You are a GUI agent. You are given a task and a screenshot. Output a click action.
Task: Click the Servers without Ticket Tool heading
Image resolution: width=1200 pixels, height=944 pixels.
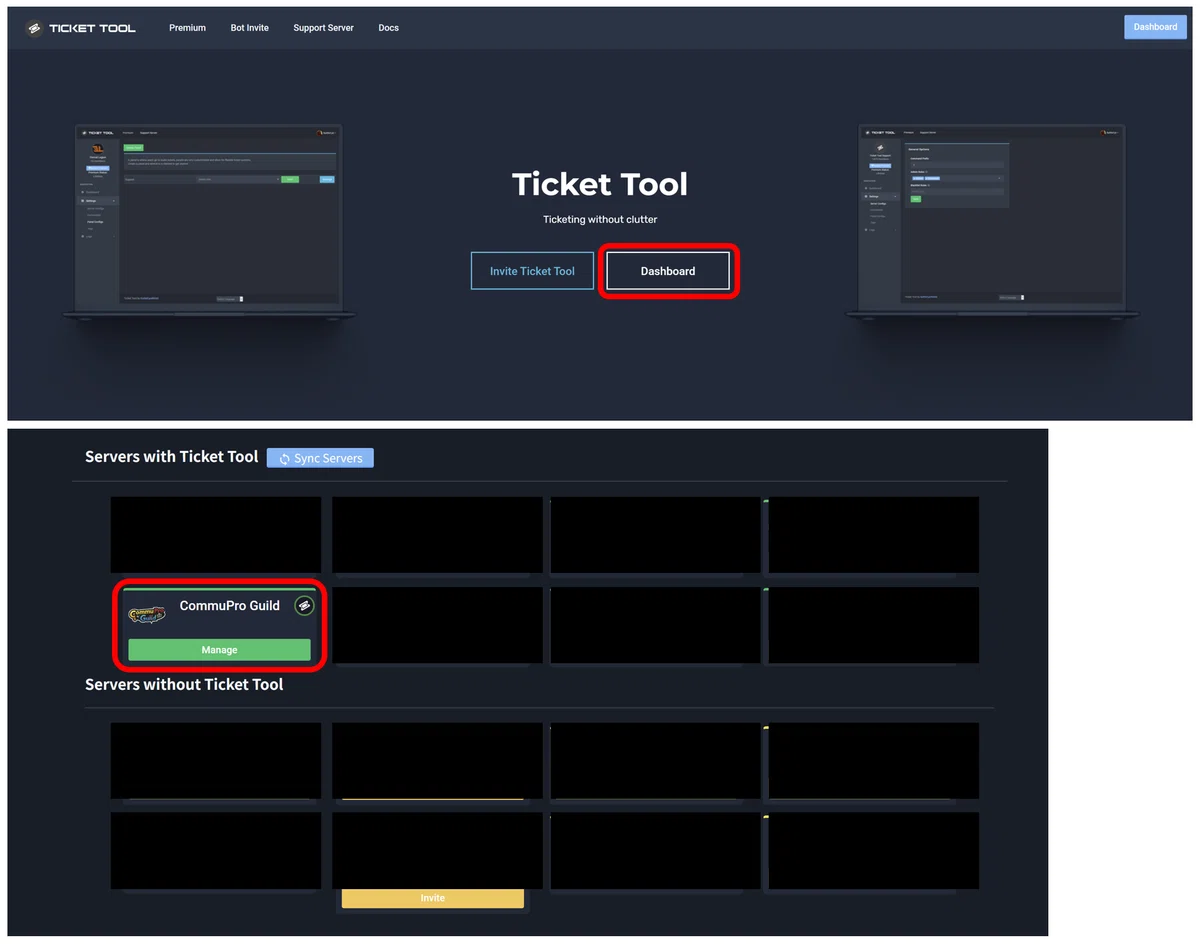(x=184, y=684)
